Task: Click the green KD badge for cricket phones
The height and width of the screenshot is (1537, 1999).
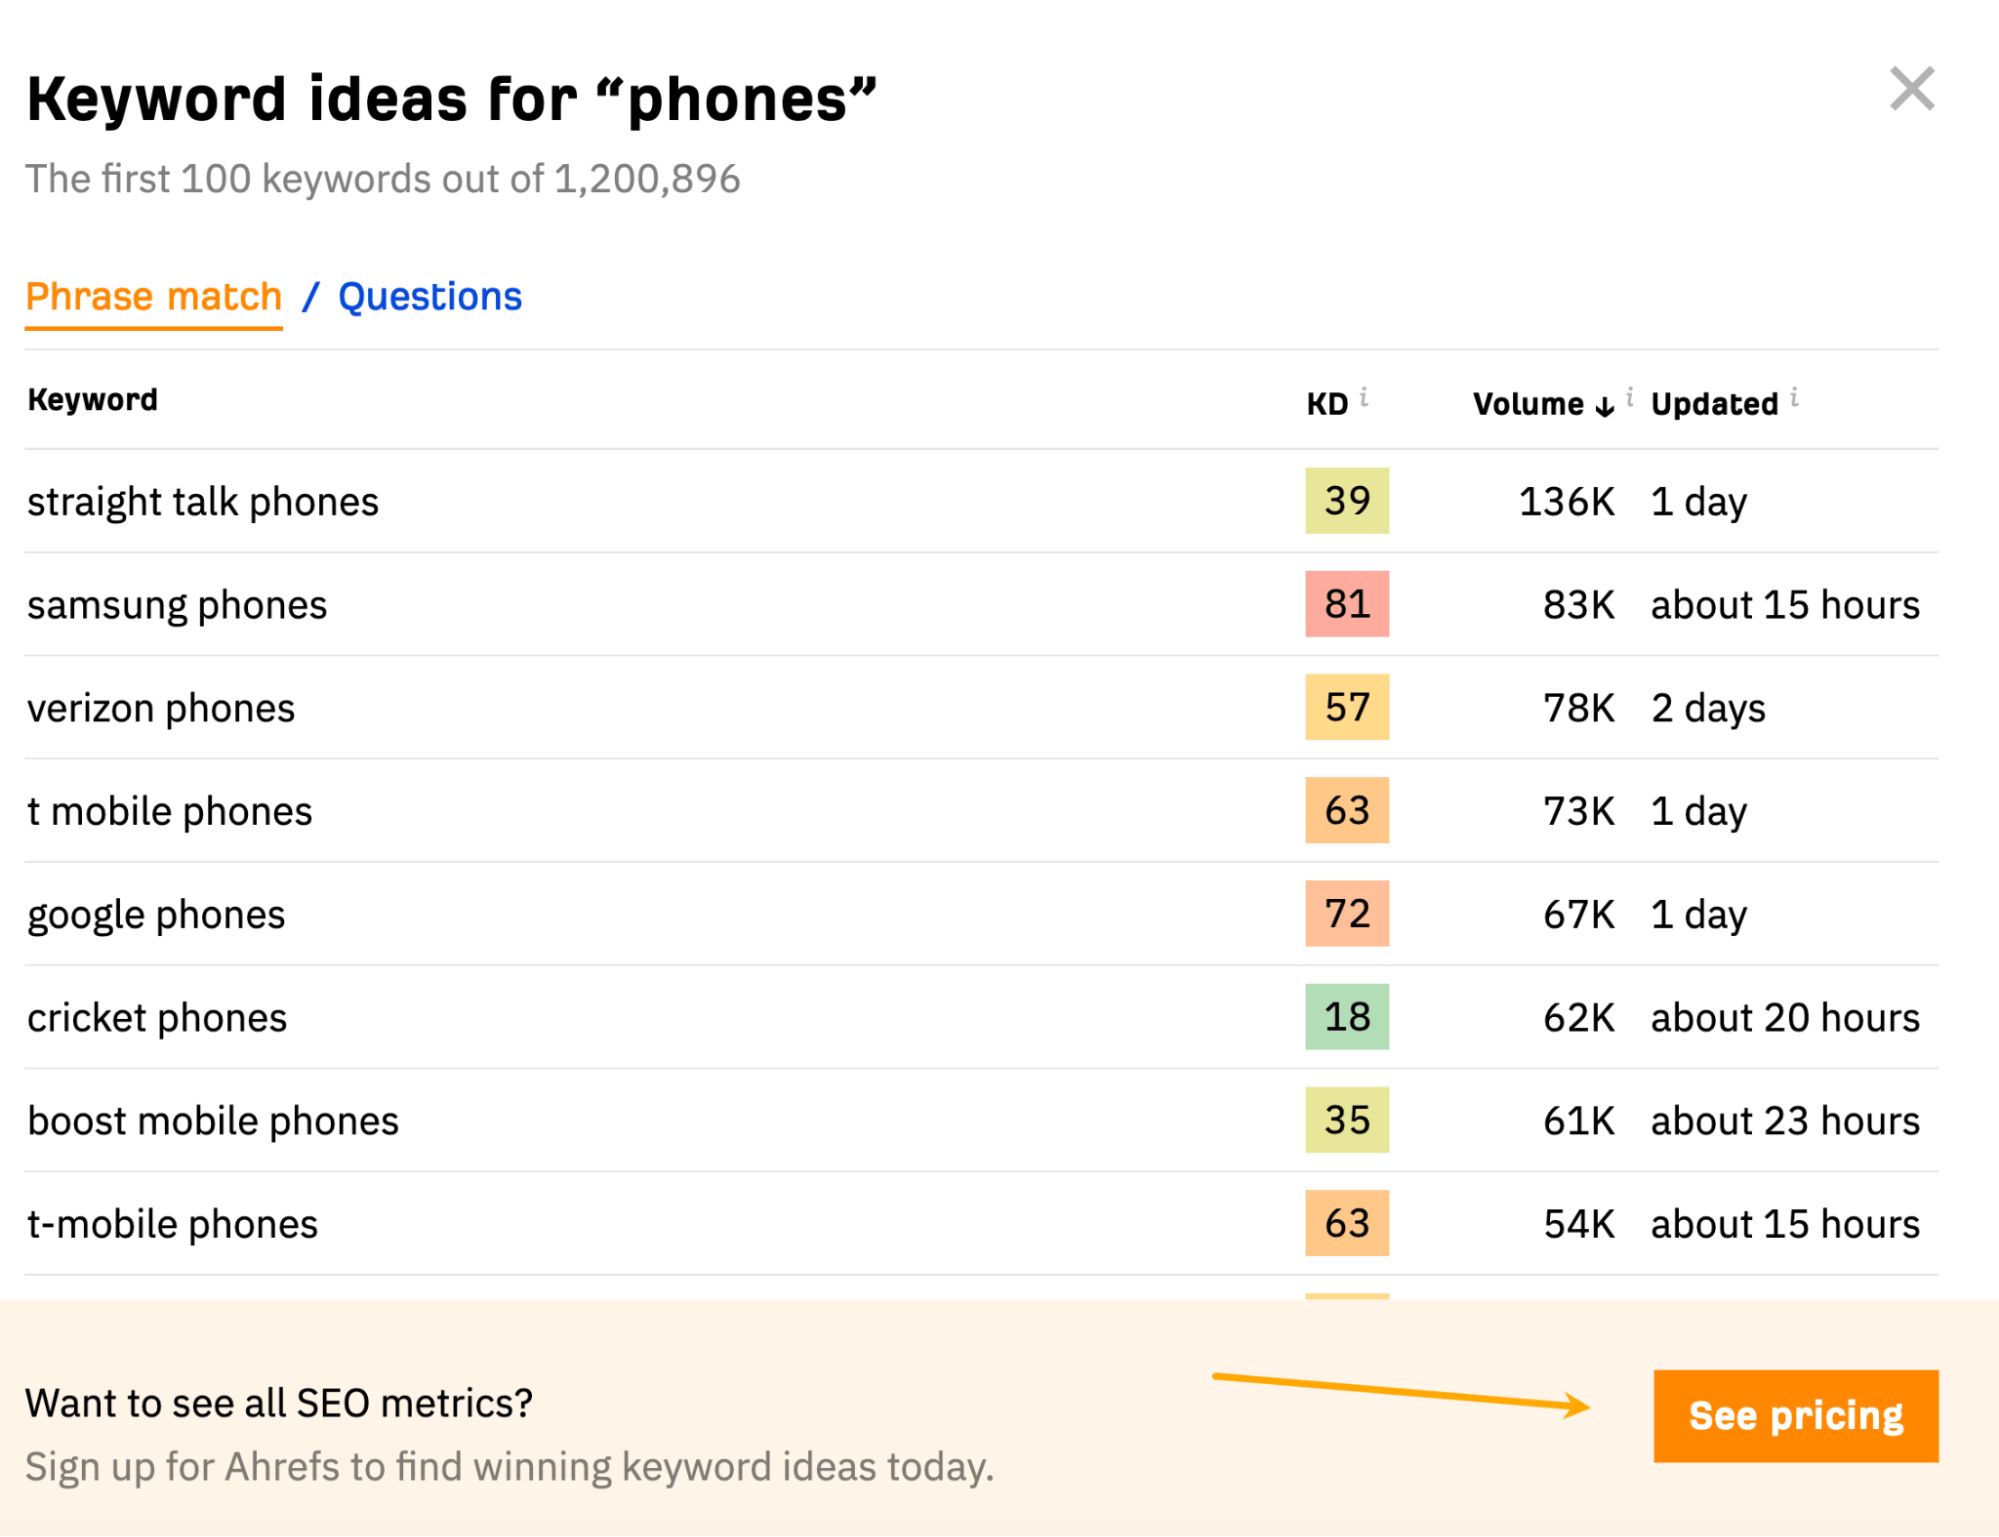Action: pyautogui.click(x=1346, y=1017)
